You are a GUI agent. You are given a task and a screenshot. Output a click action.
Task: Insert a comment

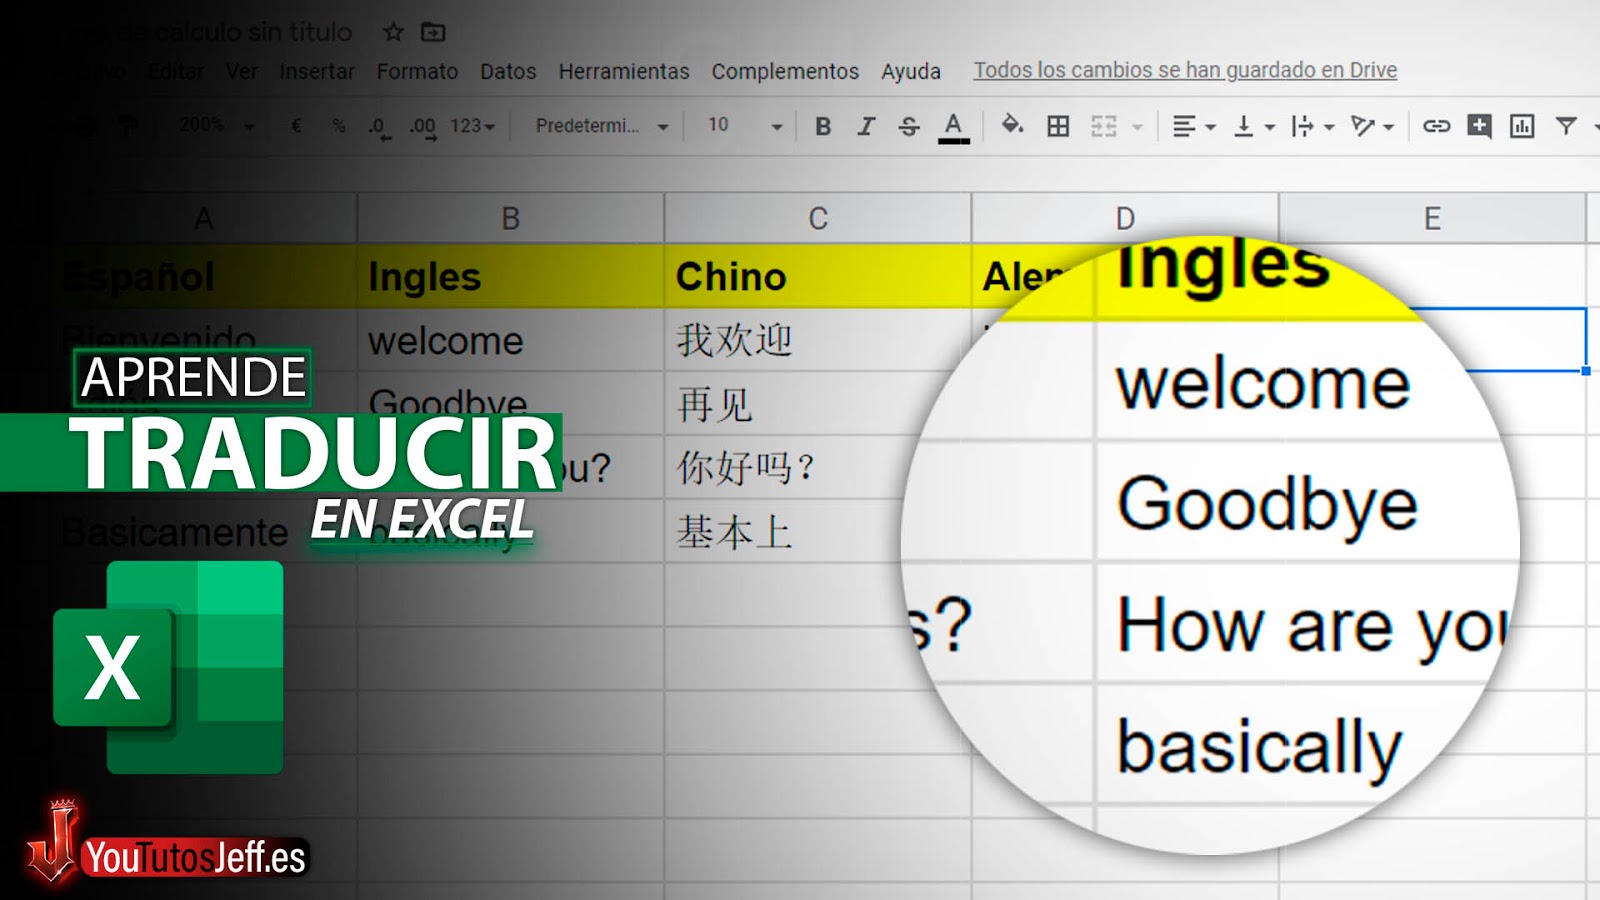pyautogui.click(x=1479, y=126)
